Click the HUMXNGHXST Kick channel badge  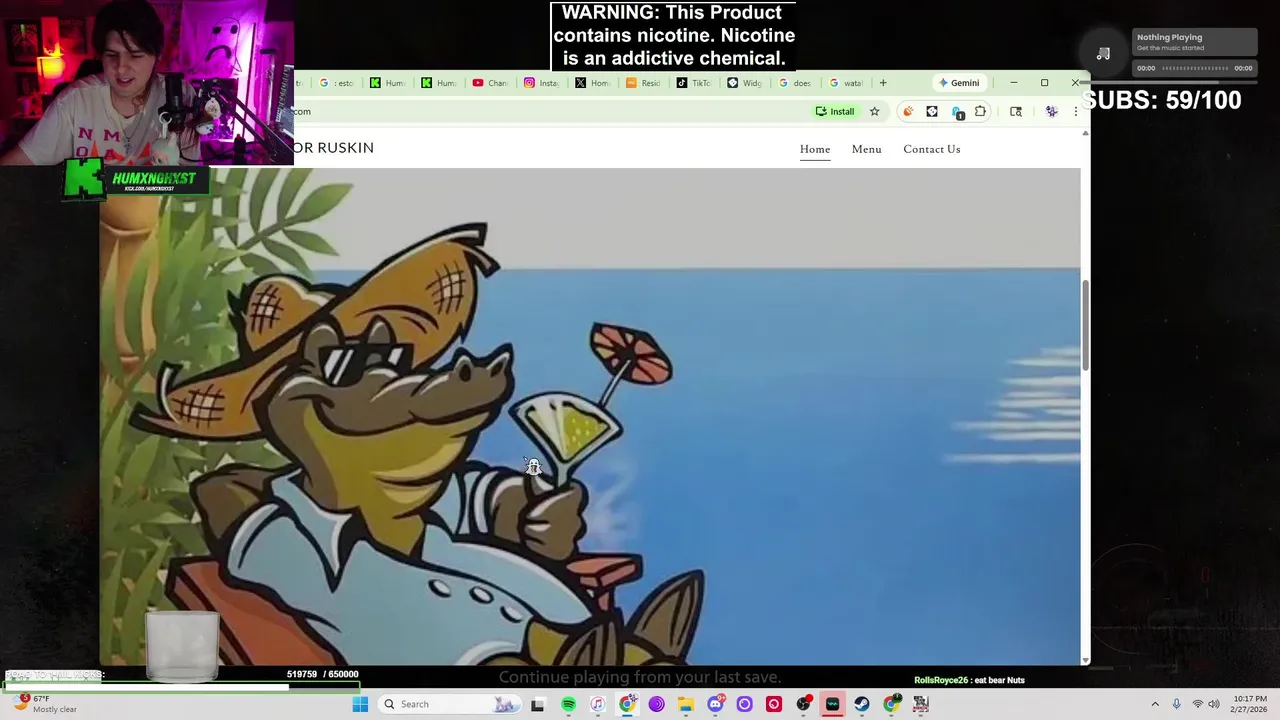(136, 180)
